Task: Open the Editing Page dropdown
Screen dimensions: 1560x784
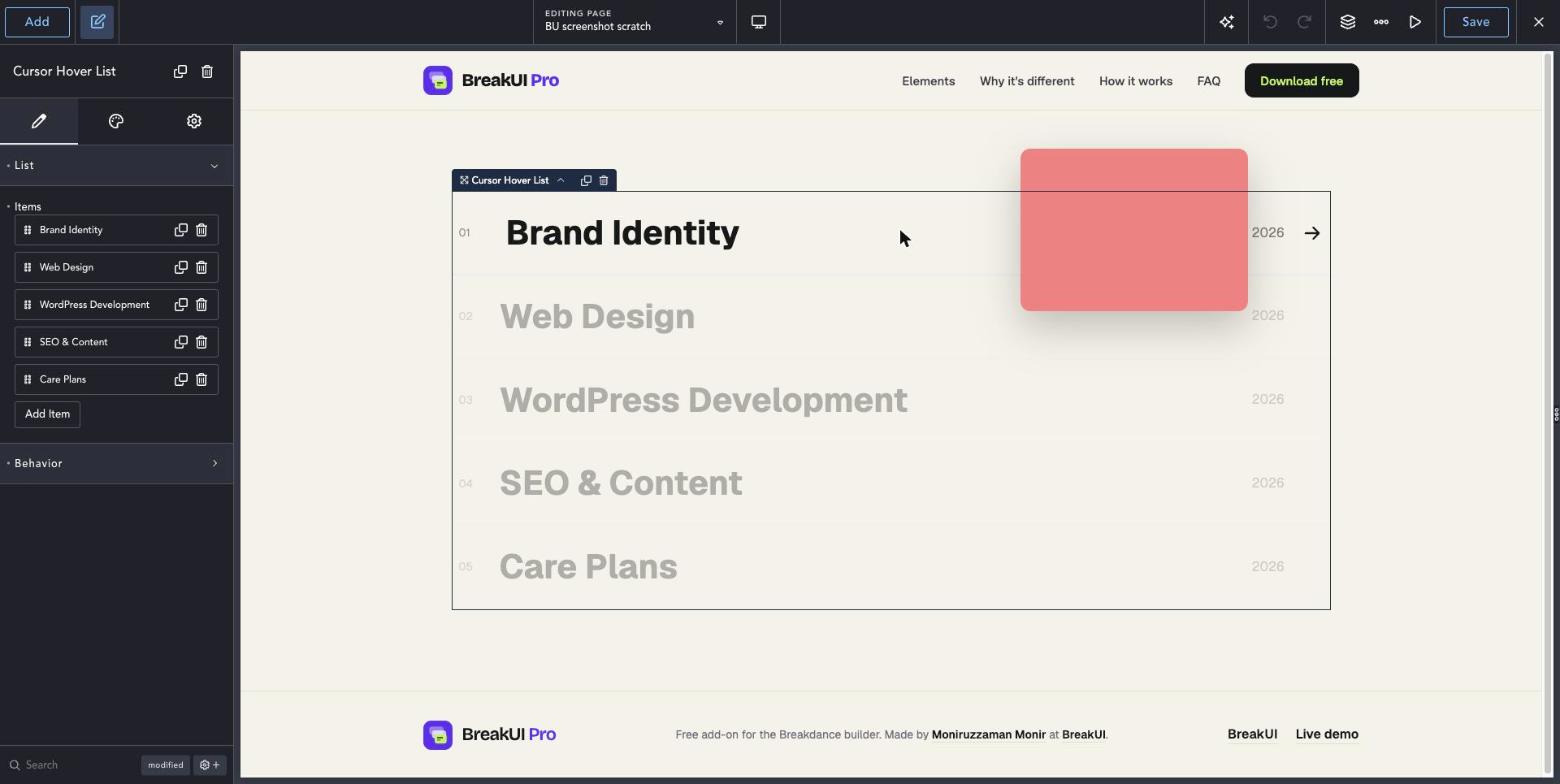Action: tap(634, 22)
